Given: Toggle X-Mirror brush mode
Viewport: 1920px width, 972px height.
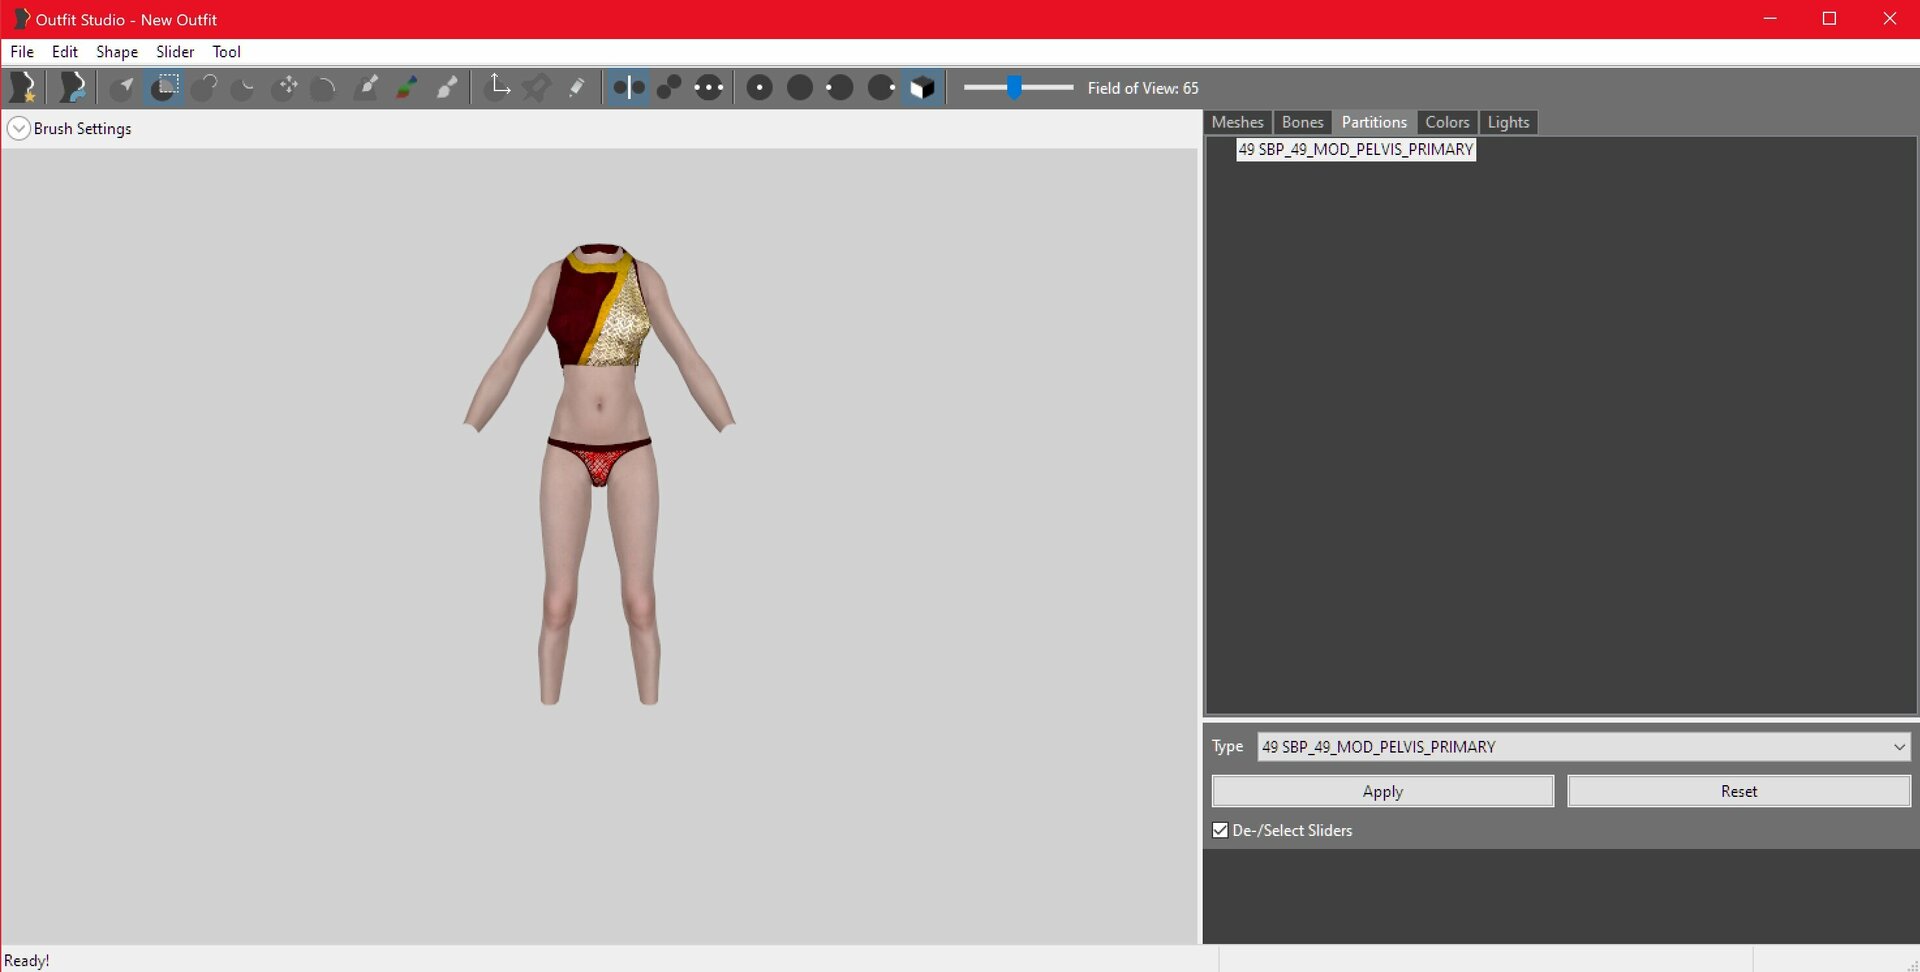Looking at the screenshot, I should (628, 88).
